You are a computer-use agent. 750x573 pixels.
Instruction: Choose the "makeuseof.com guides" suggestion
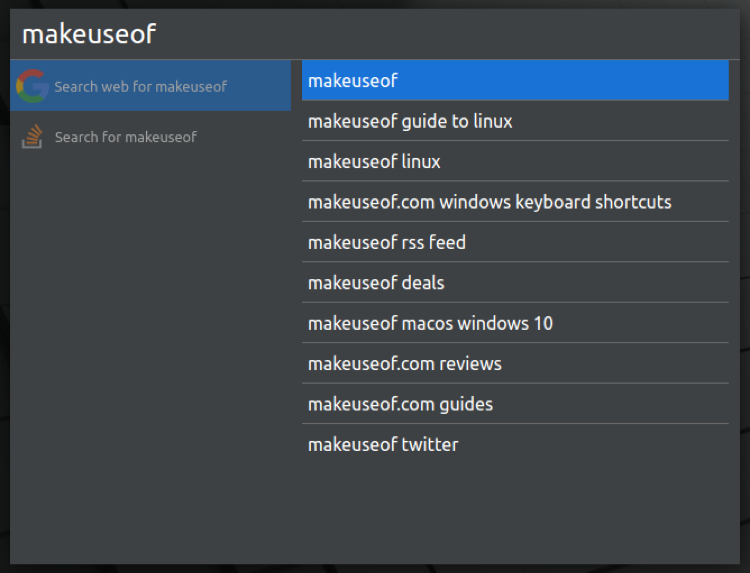point(400,405)
